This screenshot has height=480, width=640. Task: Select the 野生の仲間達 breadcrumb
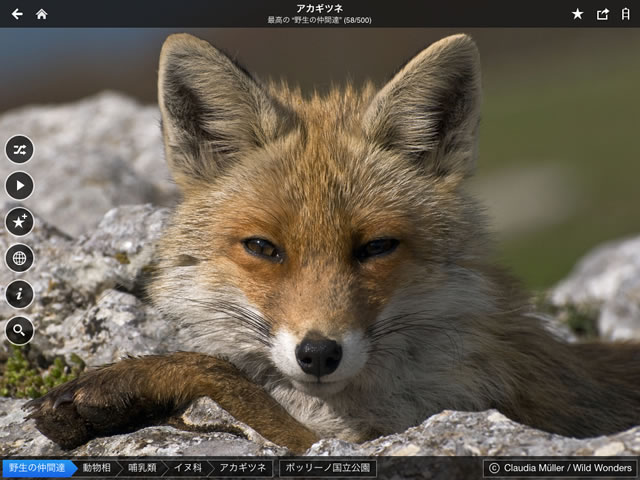click(x=40, y=468)
